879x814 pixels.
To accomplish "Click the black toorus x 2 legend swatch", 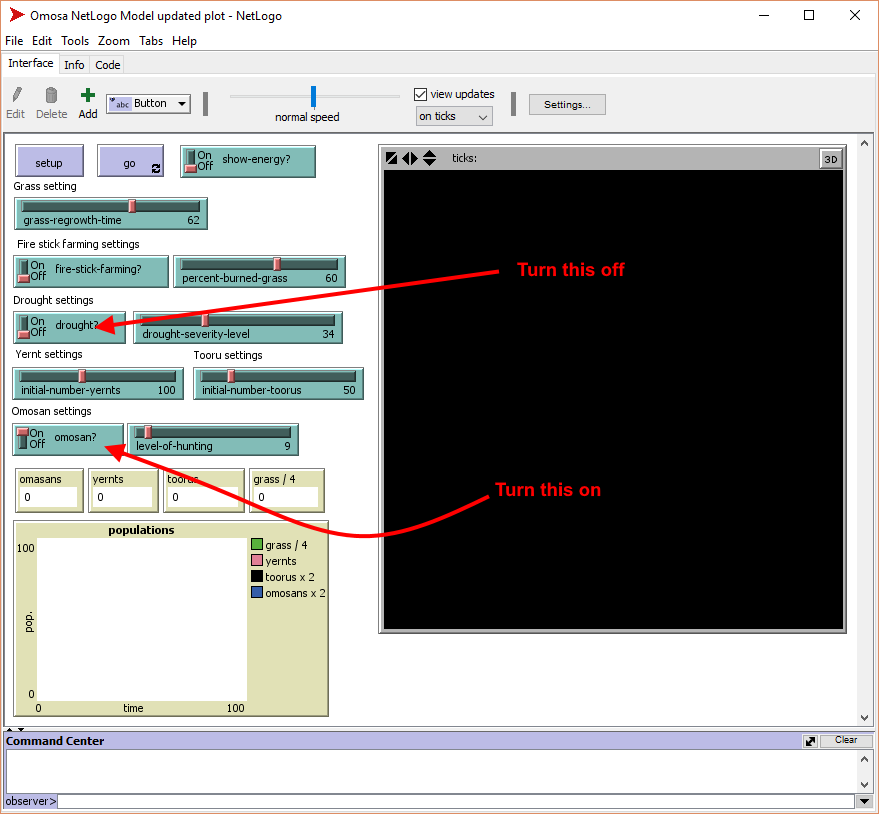I will click(257, 576).
